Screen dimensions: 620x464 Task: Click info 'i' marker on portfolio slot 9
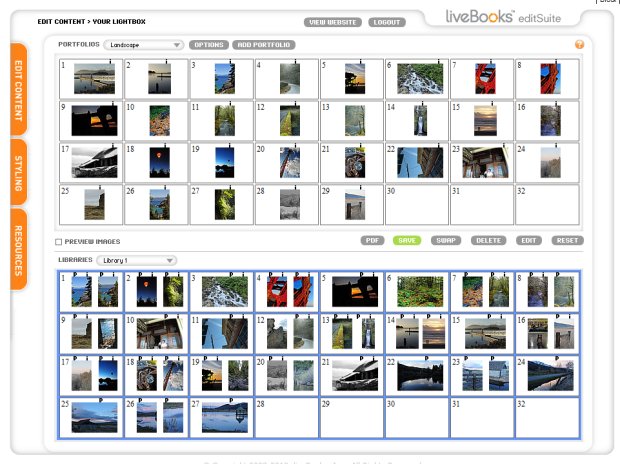point(115,105)
